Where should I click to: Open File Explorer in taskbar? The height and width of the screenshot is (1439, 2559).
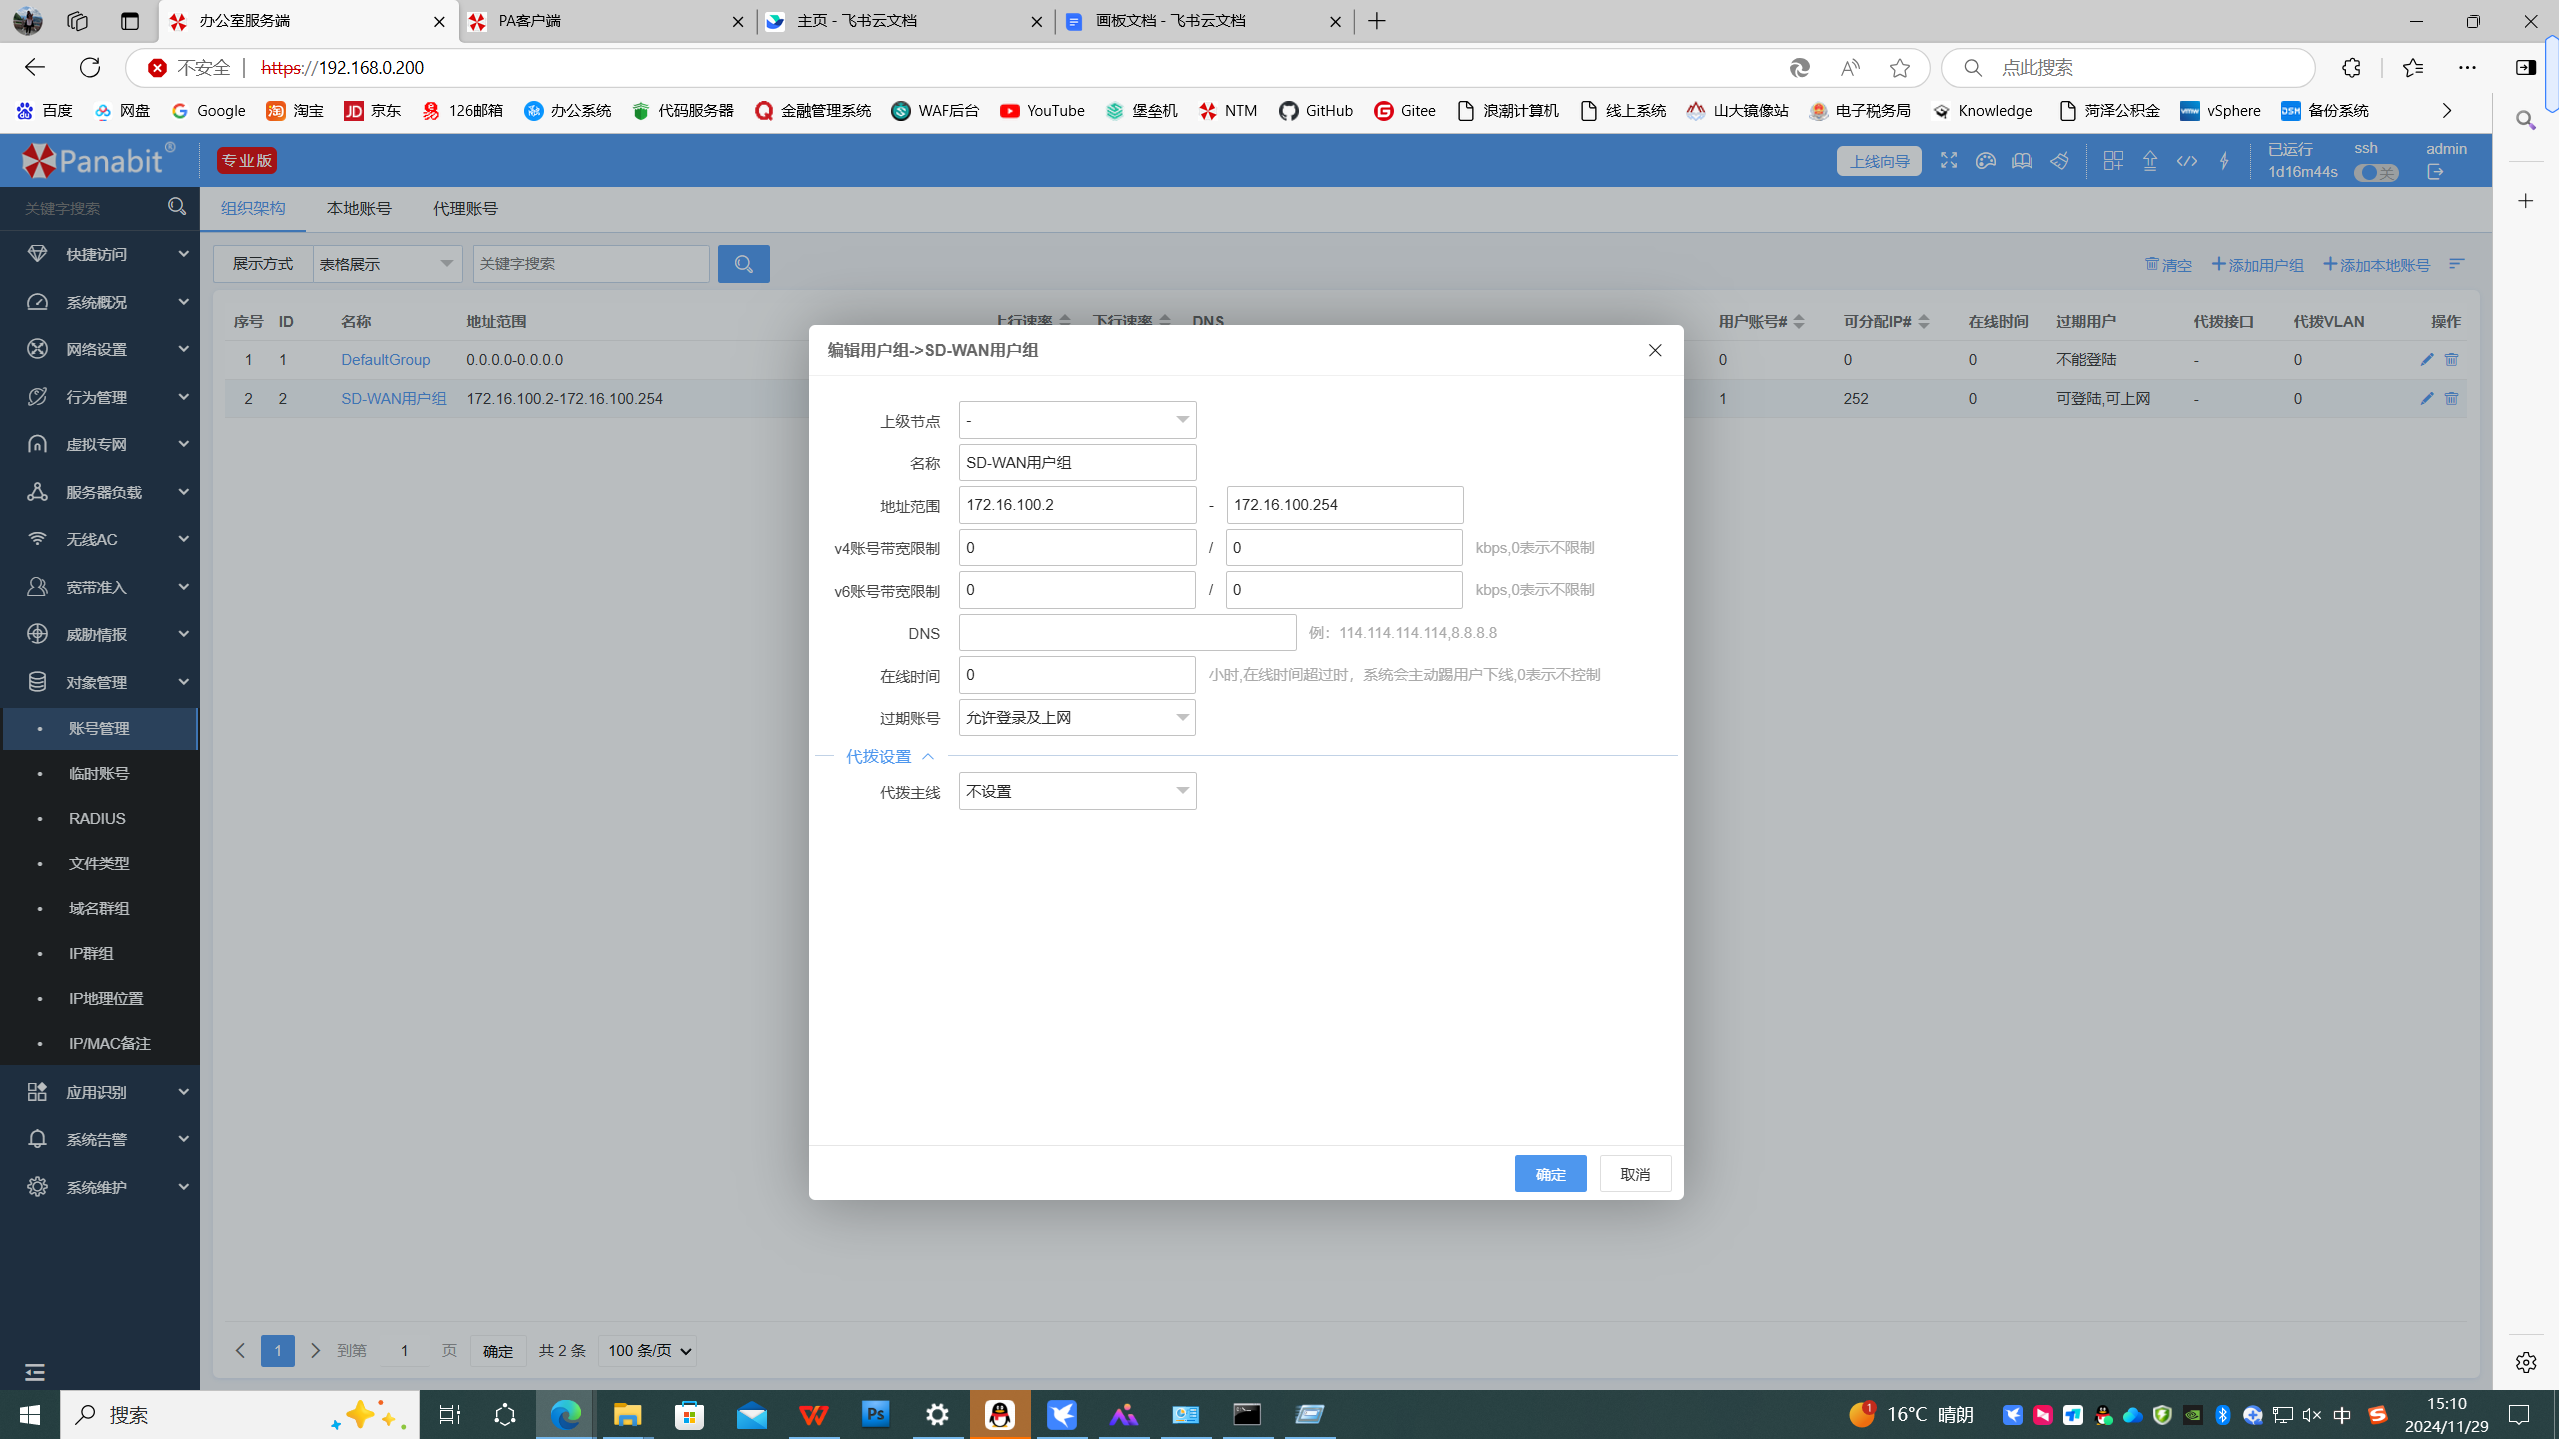[x=627, y=1414]
